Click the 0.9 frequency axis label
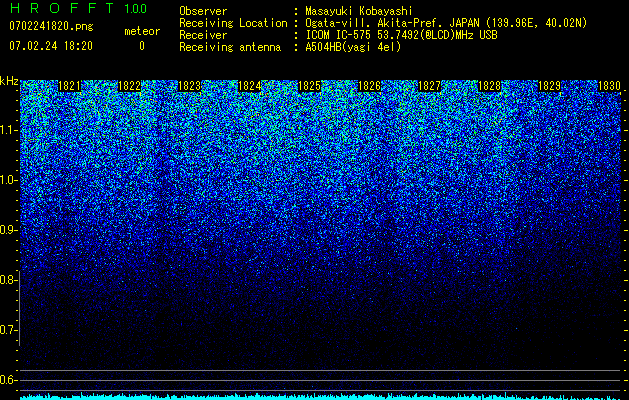Viewport: 629px width, 400px height. pyautogui.click(x=8, y=230)
